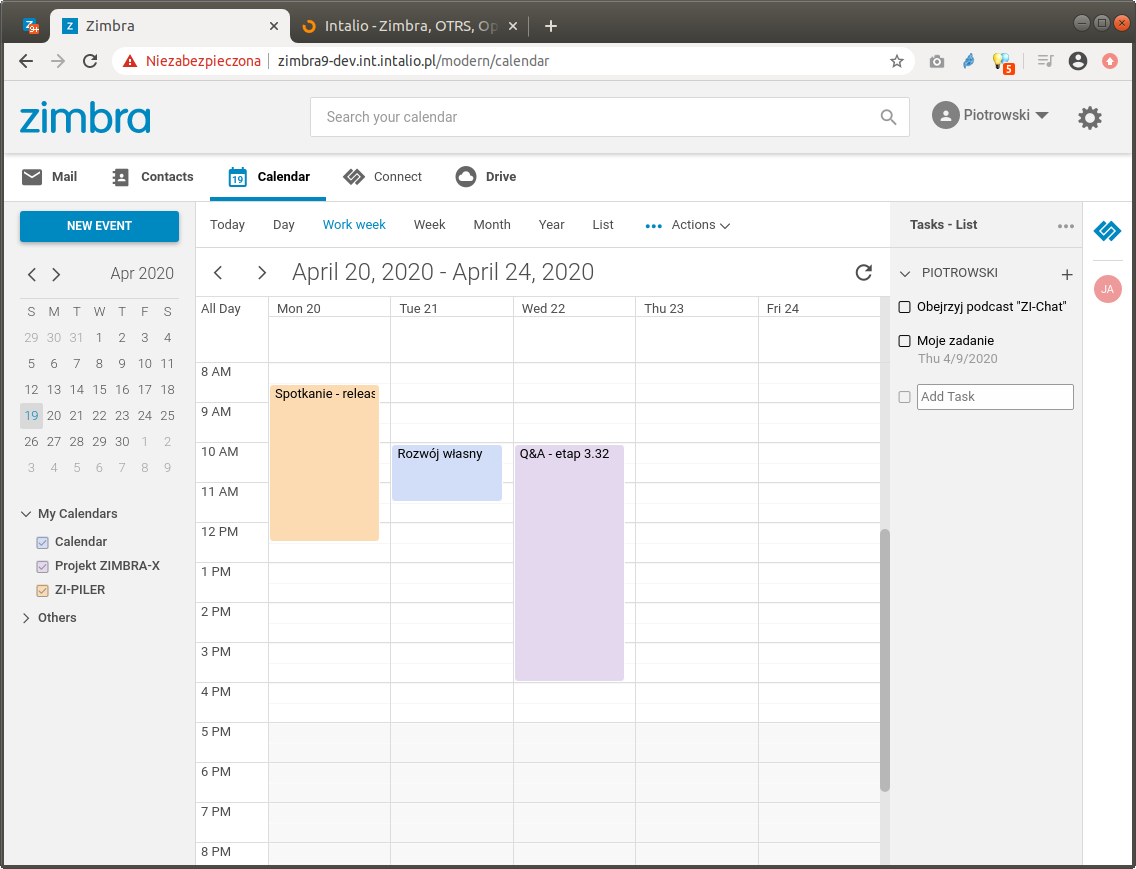The image size is (1136, 869).
Task: Add a new task with plus icon
Action: coord(1066,274)
